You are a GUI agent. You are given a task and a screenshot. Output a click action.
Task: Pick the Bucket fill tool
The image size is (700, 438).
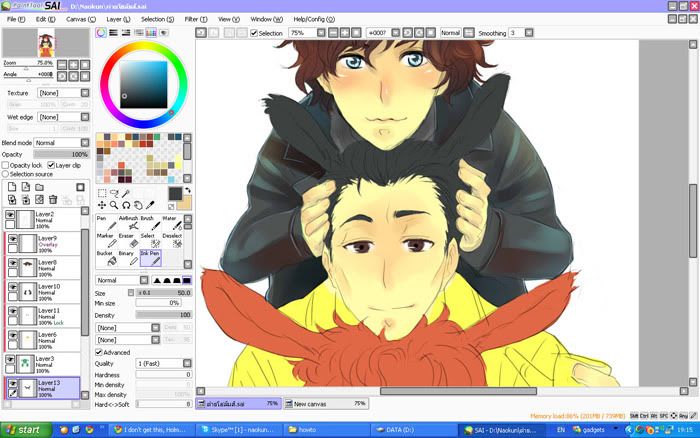coord(104,259)
